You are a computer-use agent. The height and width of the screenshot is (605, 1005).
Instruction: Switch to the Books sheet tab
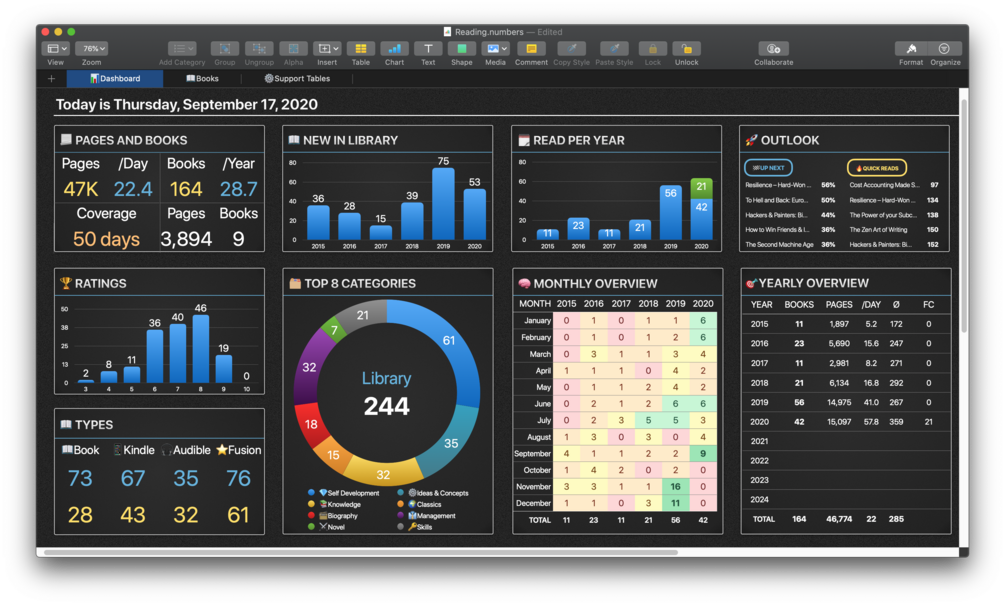(x=203, y=79)
